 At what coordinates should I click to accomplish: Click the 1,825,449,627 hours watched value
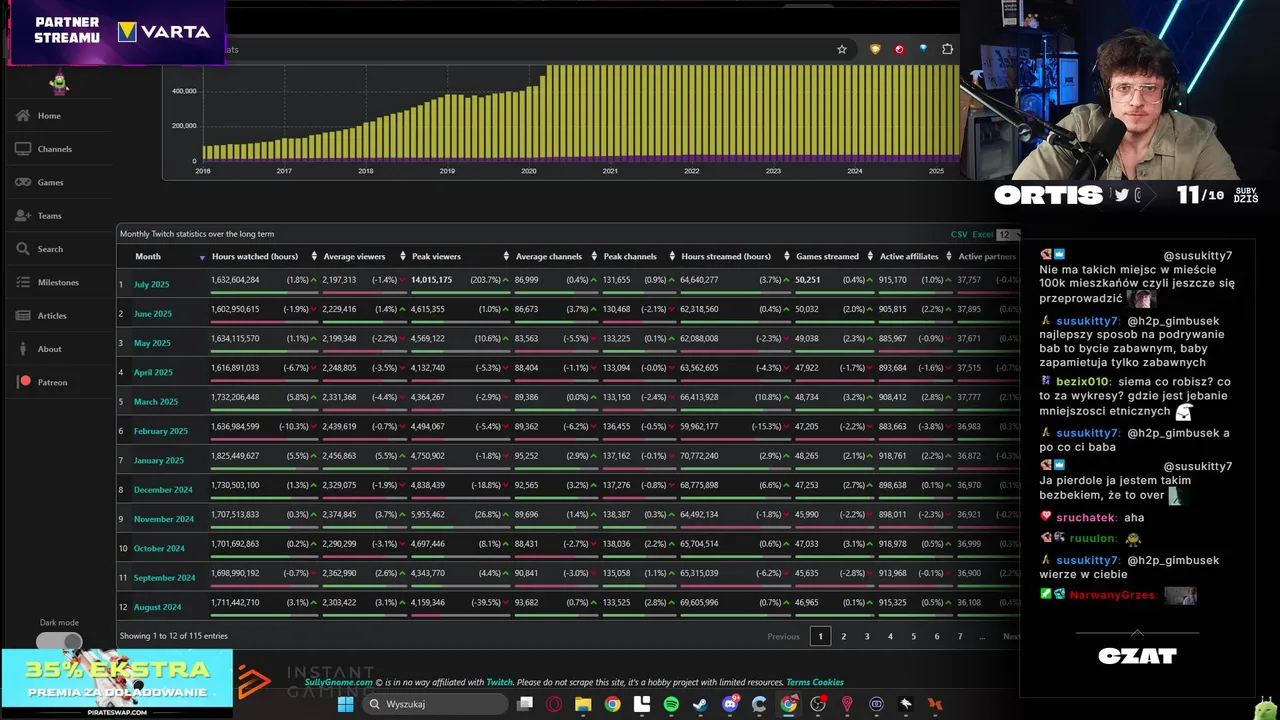[x=235, y=456]
